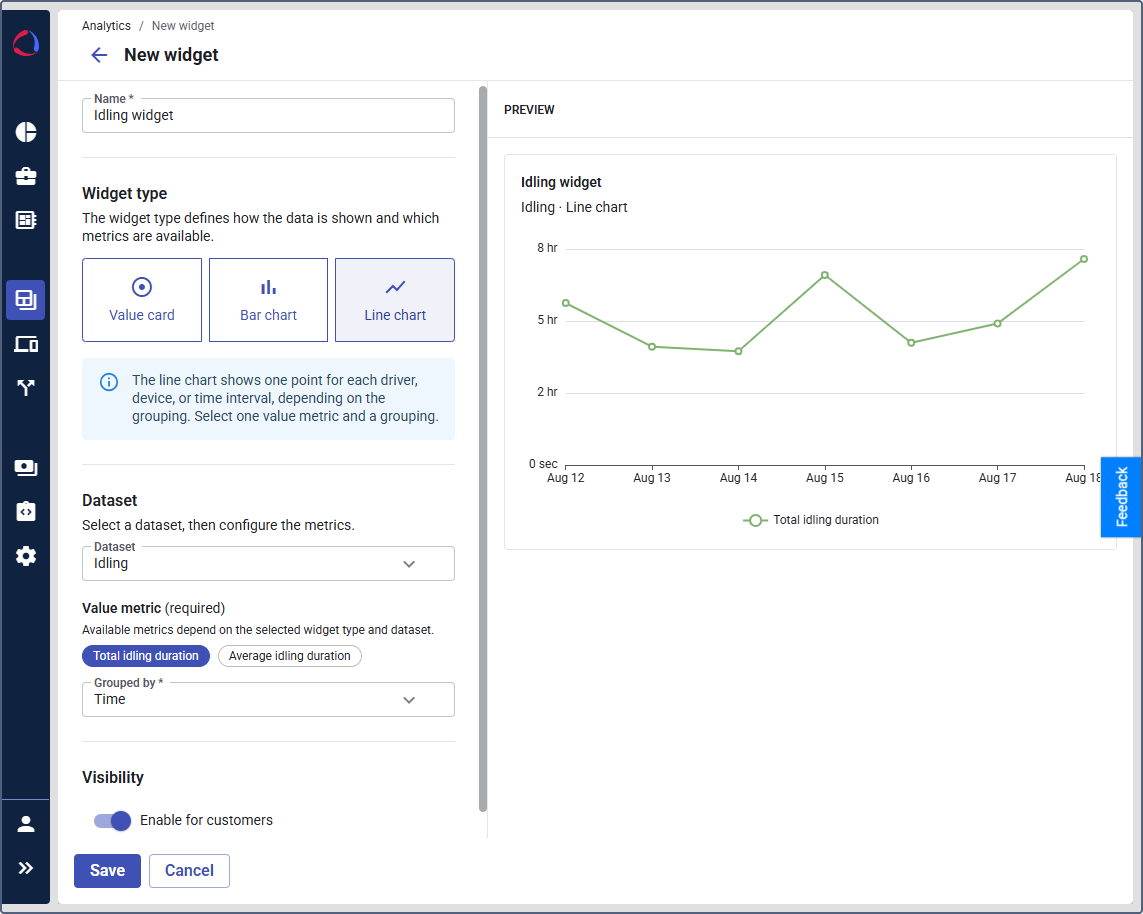Toggle Enable for customers switch
Screen dimensions: 1143x914
[112, 821]
